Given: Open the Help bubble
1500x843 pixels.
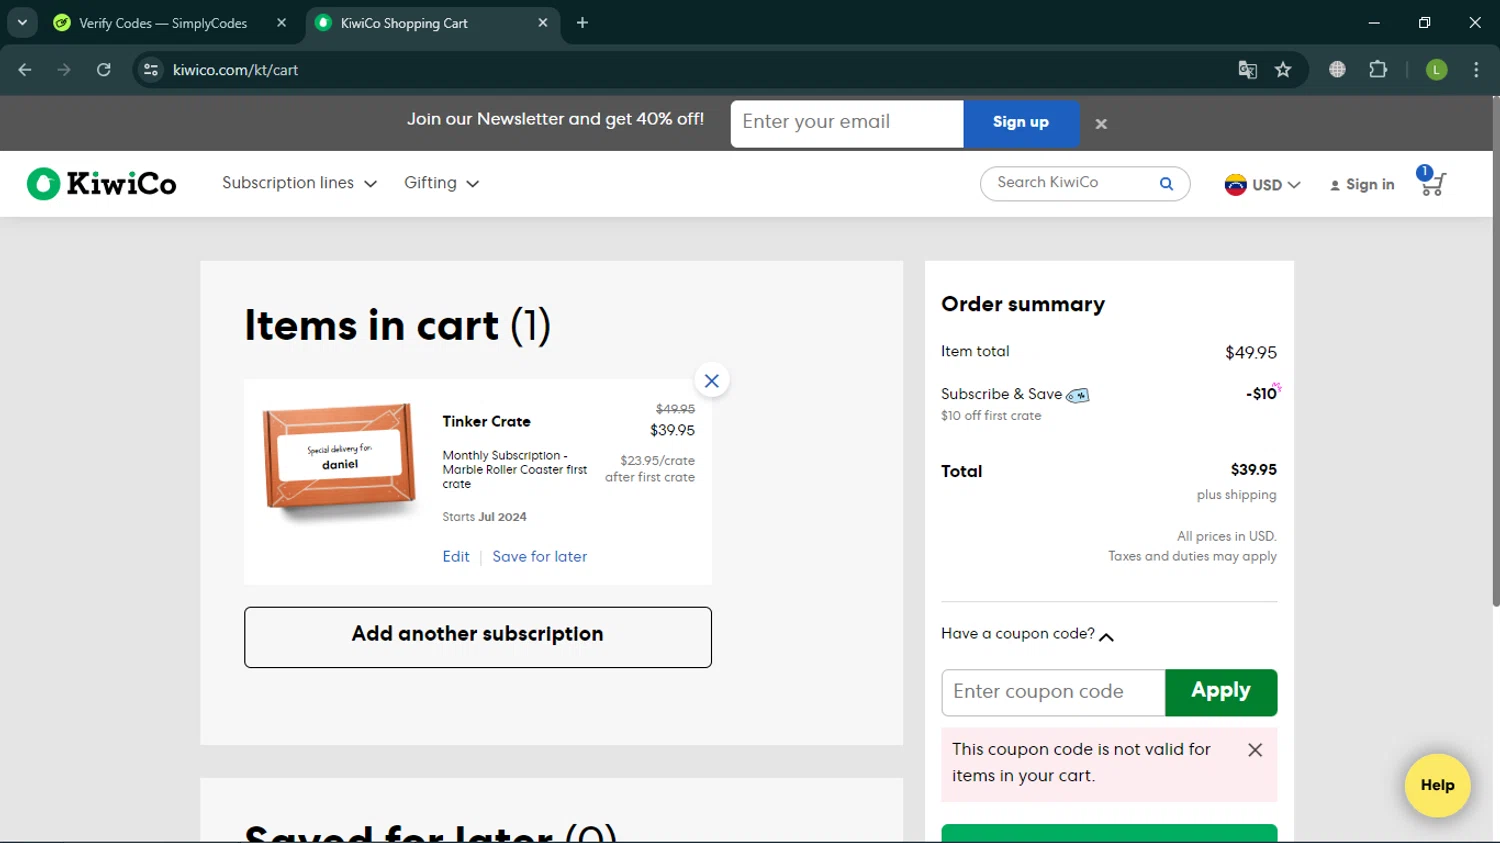Looking at the screenshot, I should click(1437, 785).
